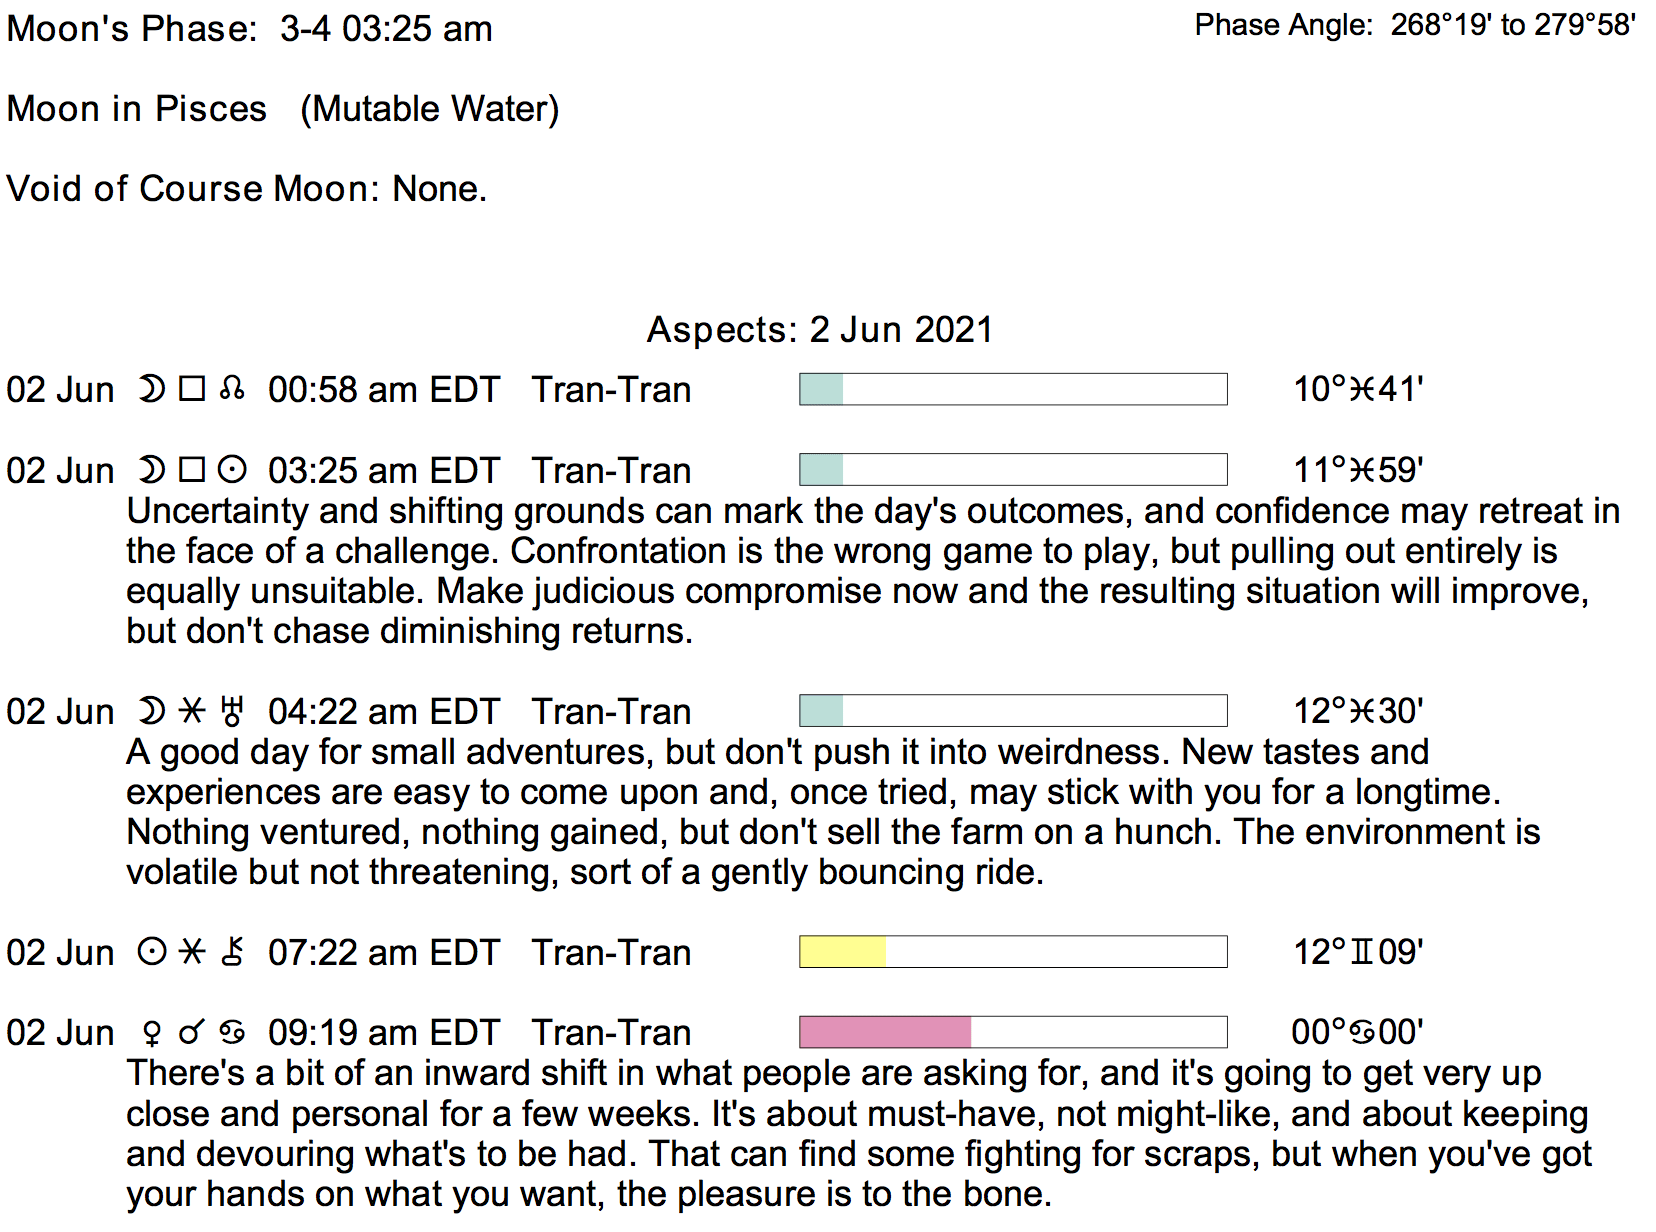Click the Uranus glyph in 04:22 am row

tap(232, 711)
